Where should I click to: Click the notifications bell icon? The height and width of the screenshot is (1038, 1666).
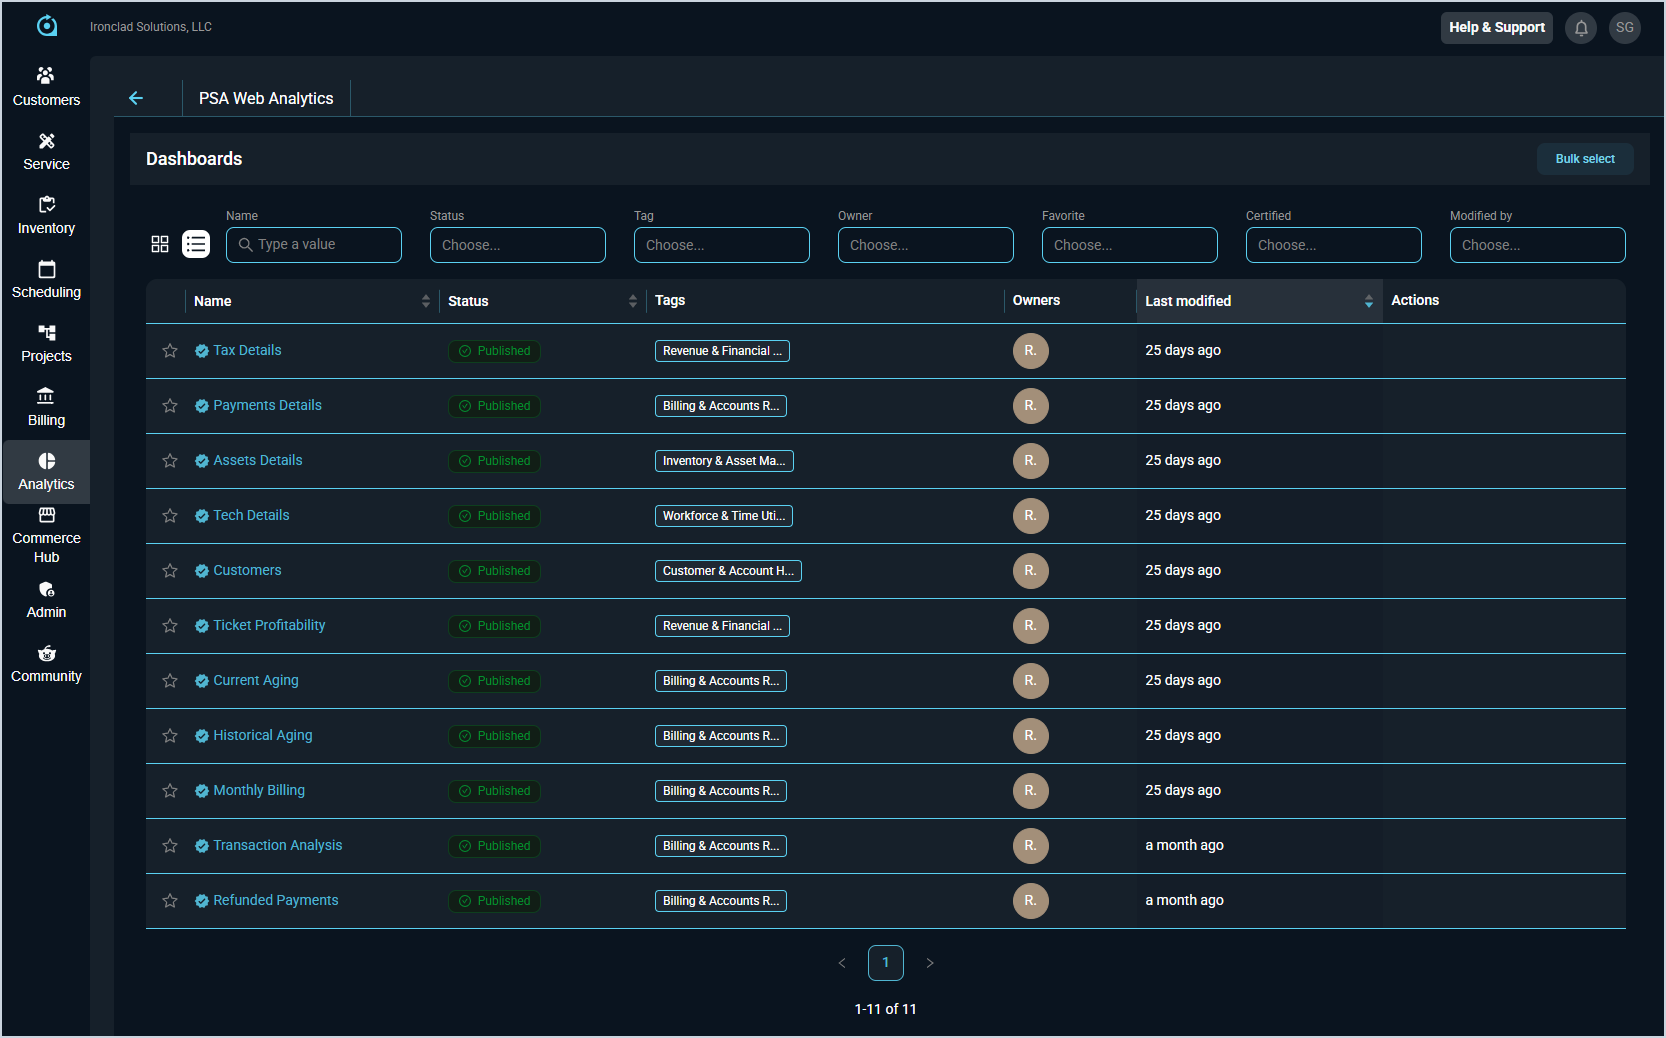[x=1581, y=28]
